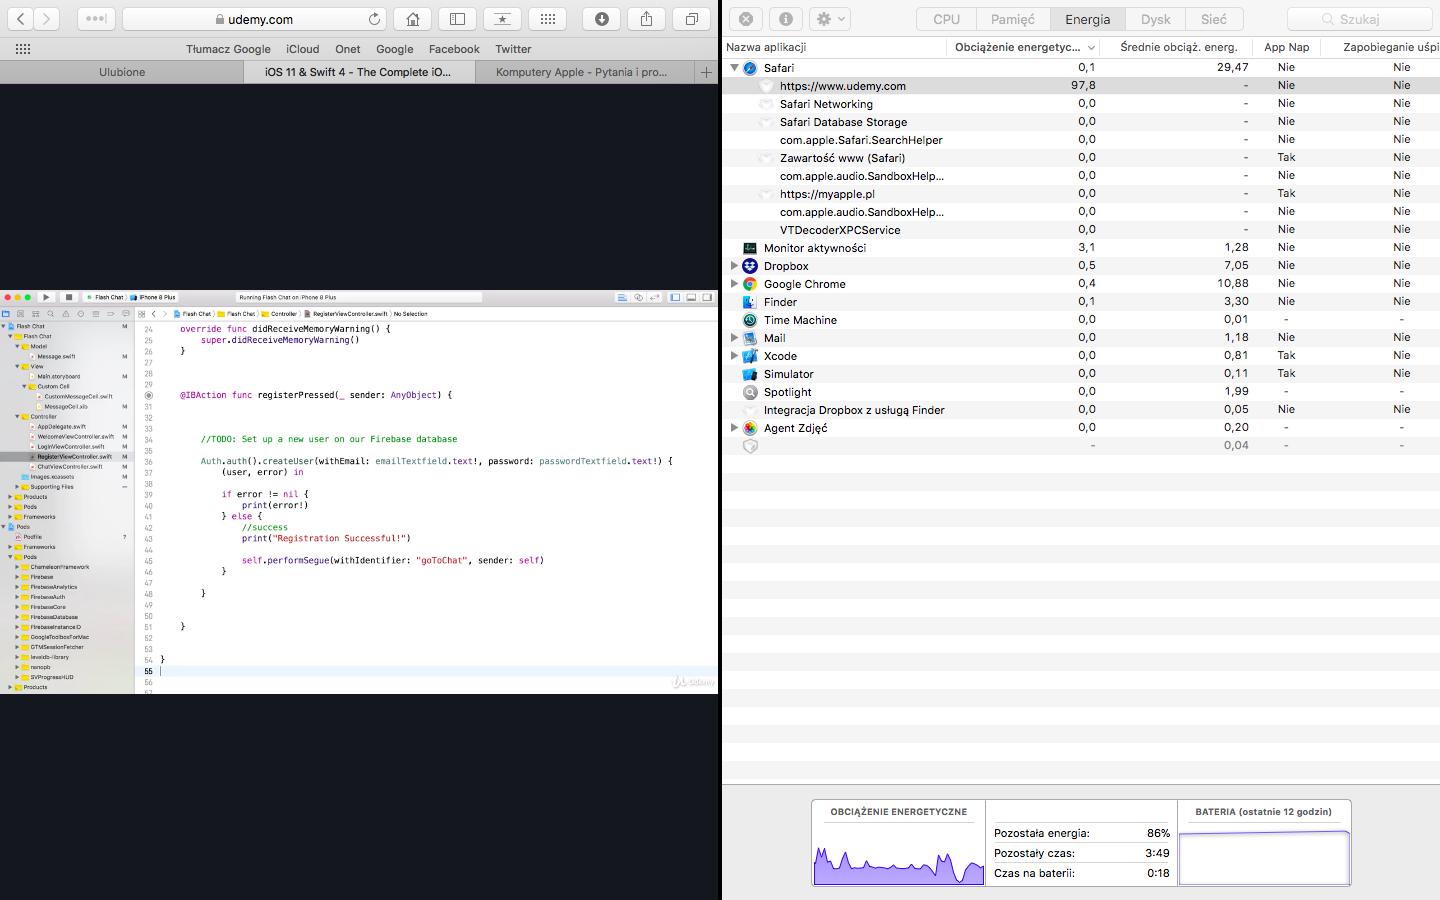1440x900 pixels.
Task: Expand the Xcode process group
Action: coord(734,356)
